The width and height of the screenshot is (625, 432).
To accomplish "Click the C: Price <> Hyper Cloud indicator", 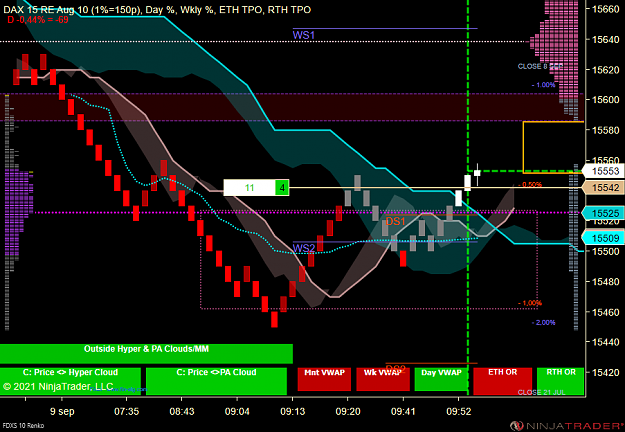I will coord(71,381).
